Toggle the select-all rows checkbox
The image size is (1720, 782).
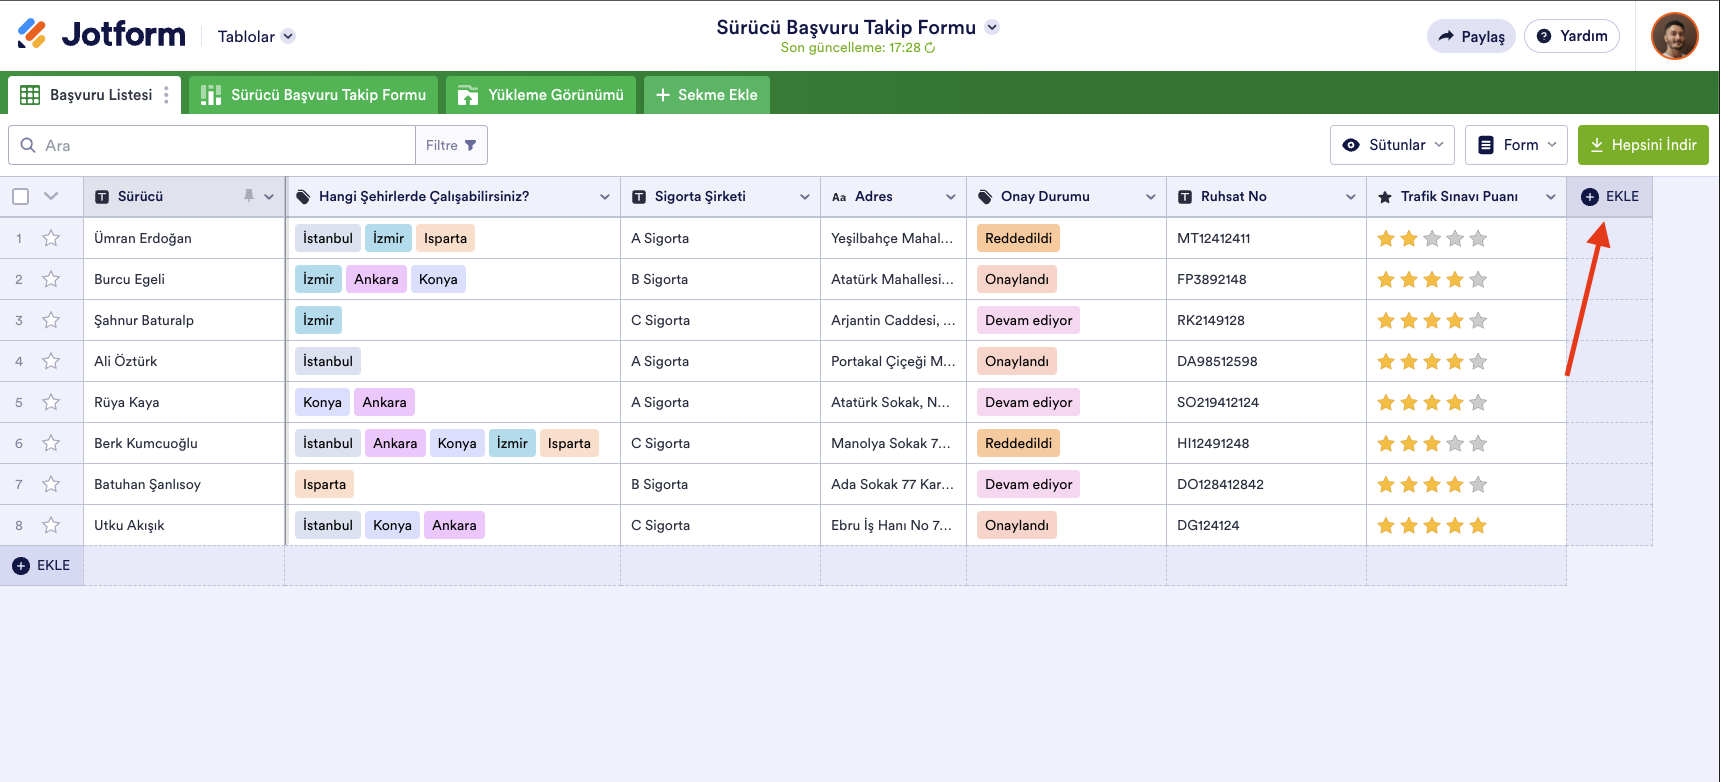20,196
